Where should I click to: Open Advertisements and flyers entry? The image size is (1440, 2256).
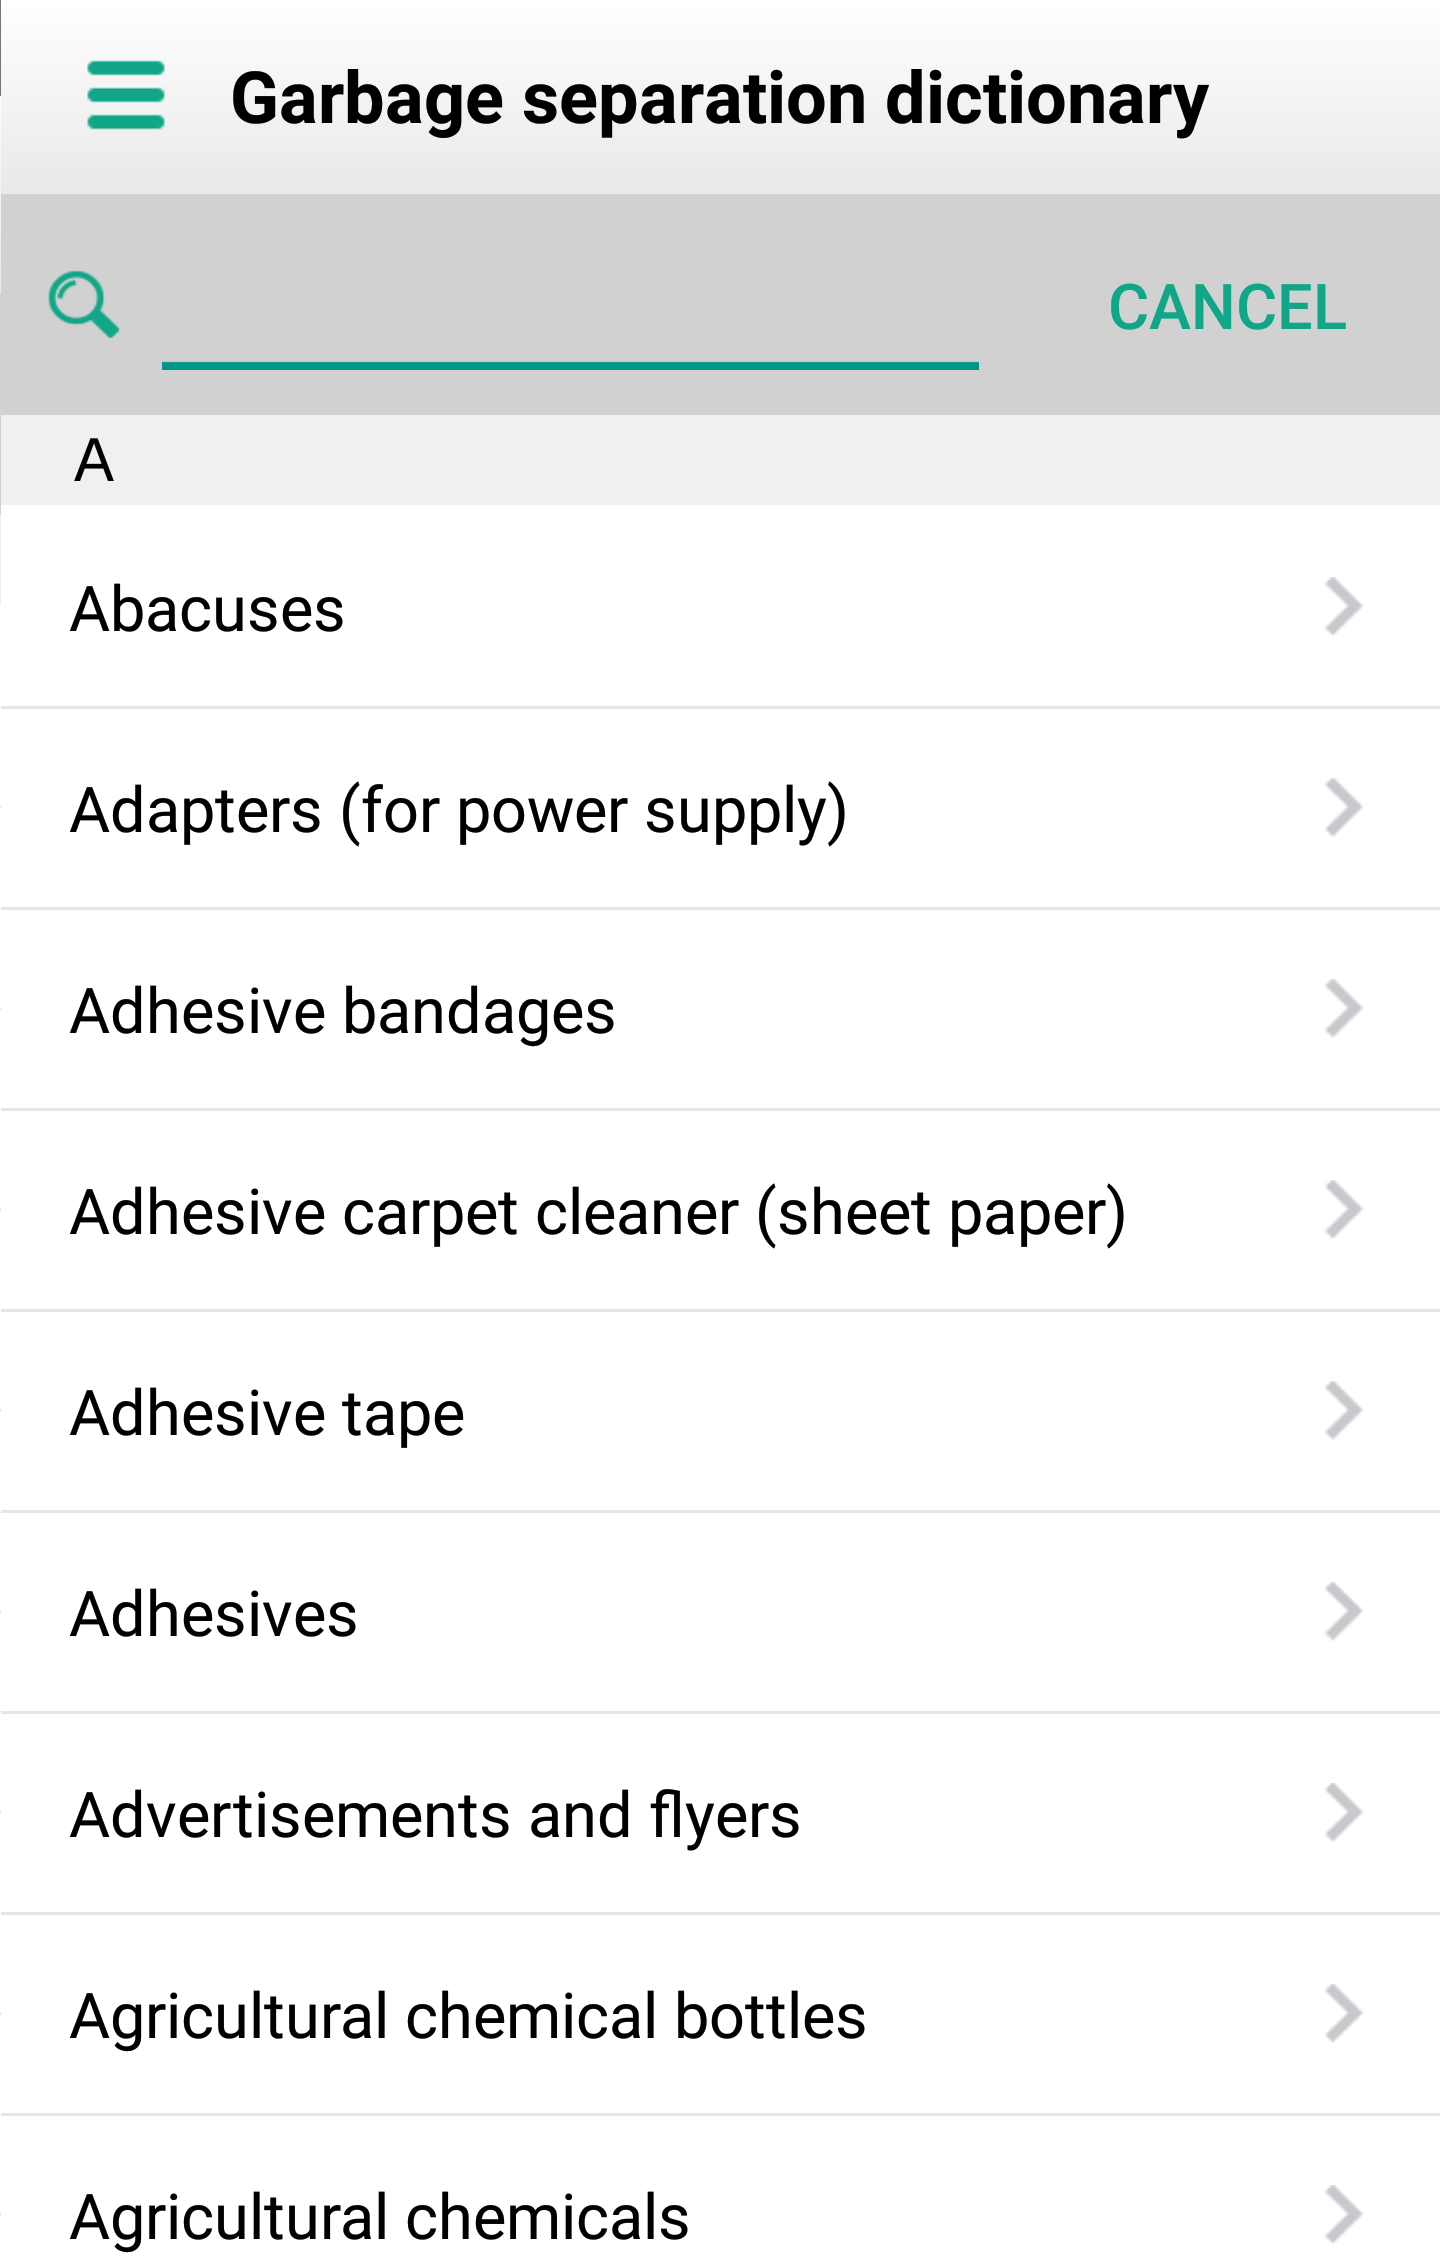click(x=720, y=1814)
